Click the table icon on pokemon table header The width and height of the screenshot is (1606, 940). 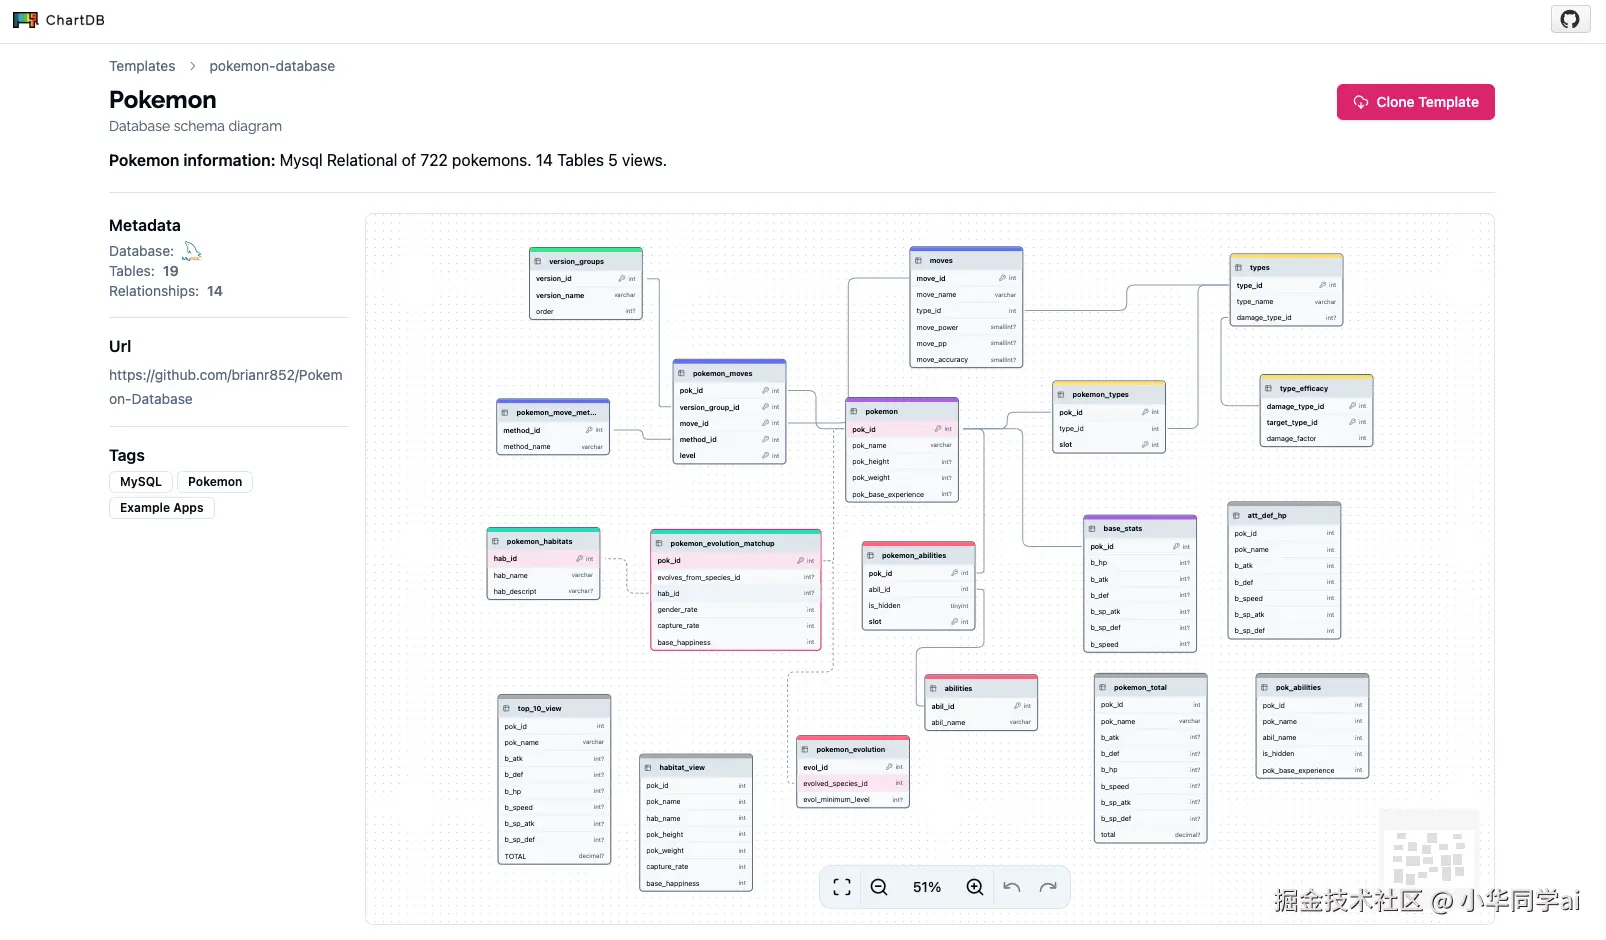click(854, 412)
